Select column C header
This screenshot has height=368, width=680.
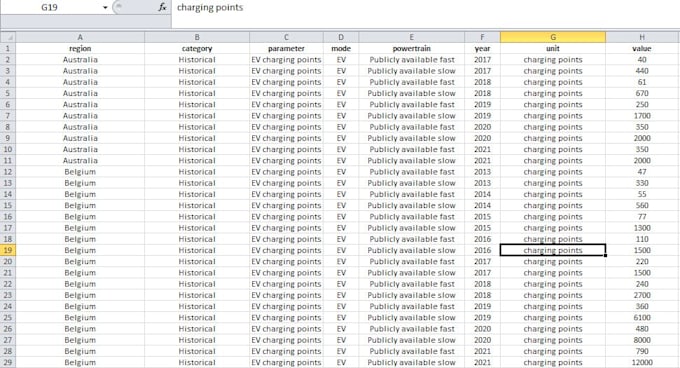click(286, 37)
